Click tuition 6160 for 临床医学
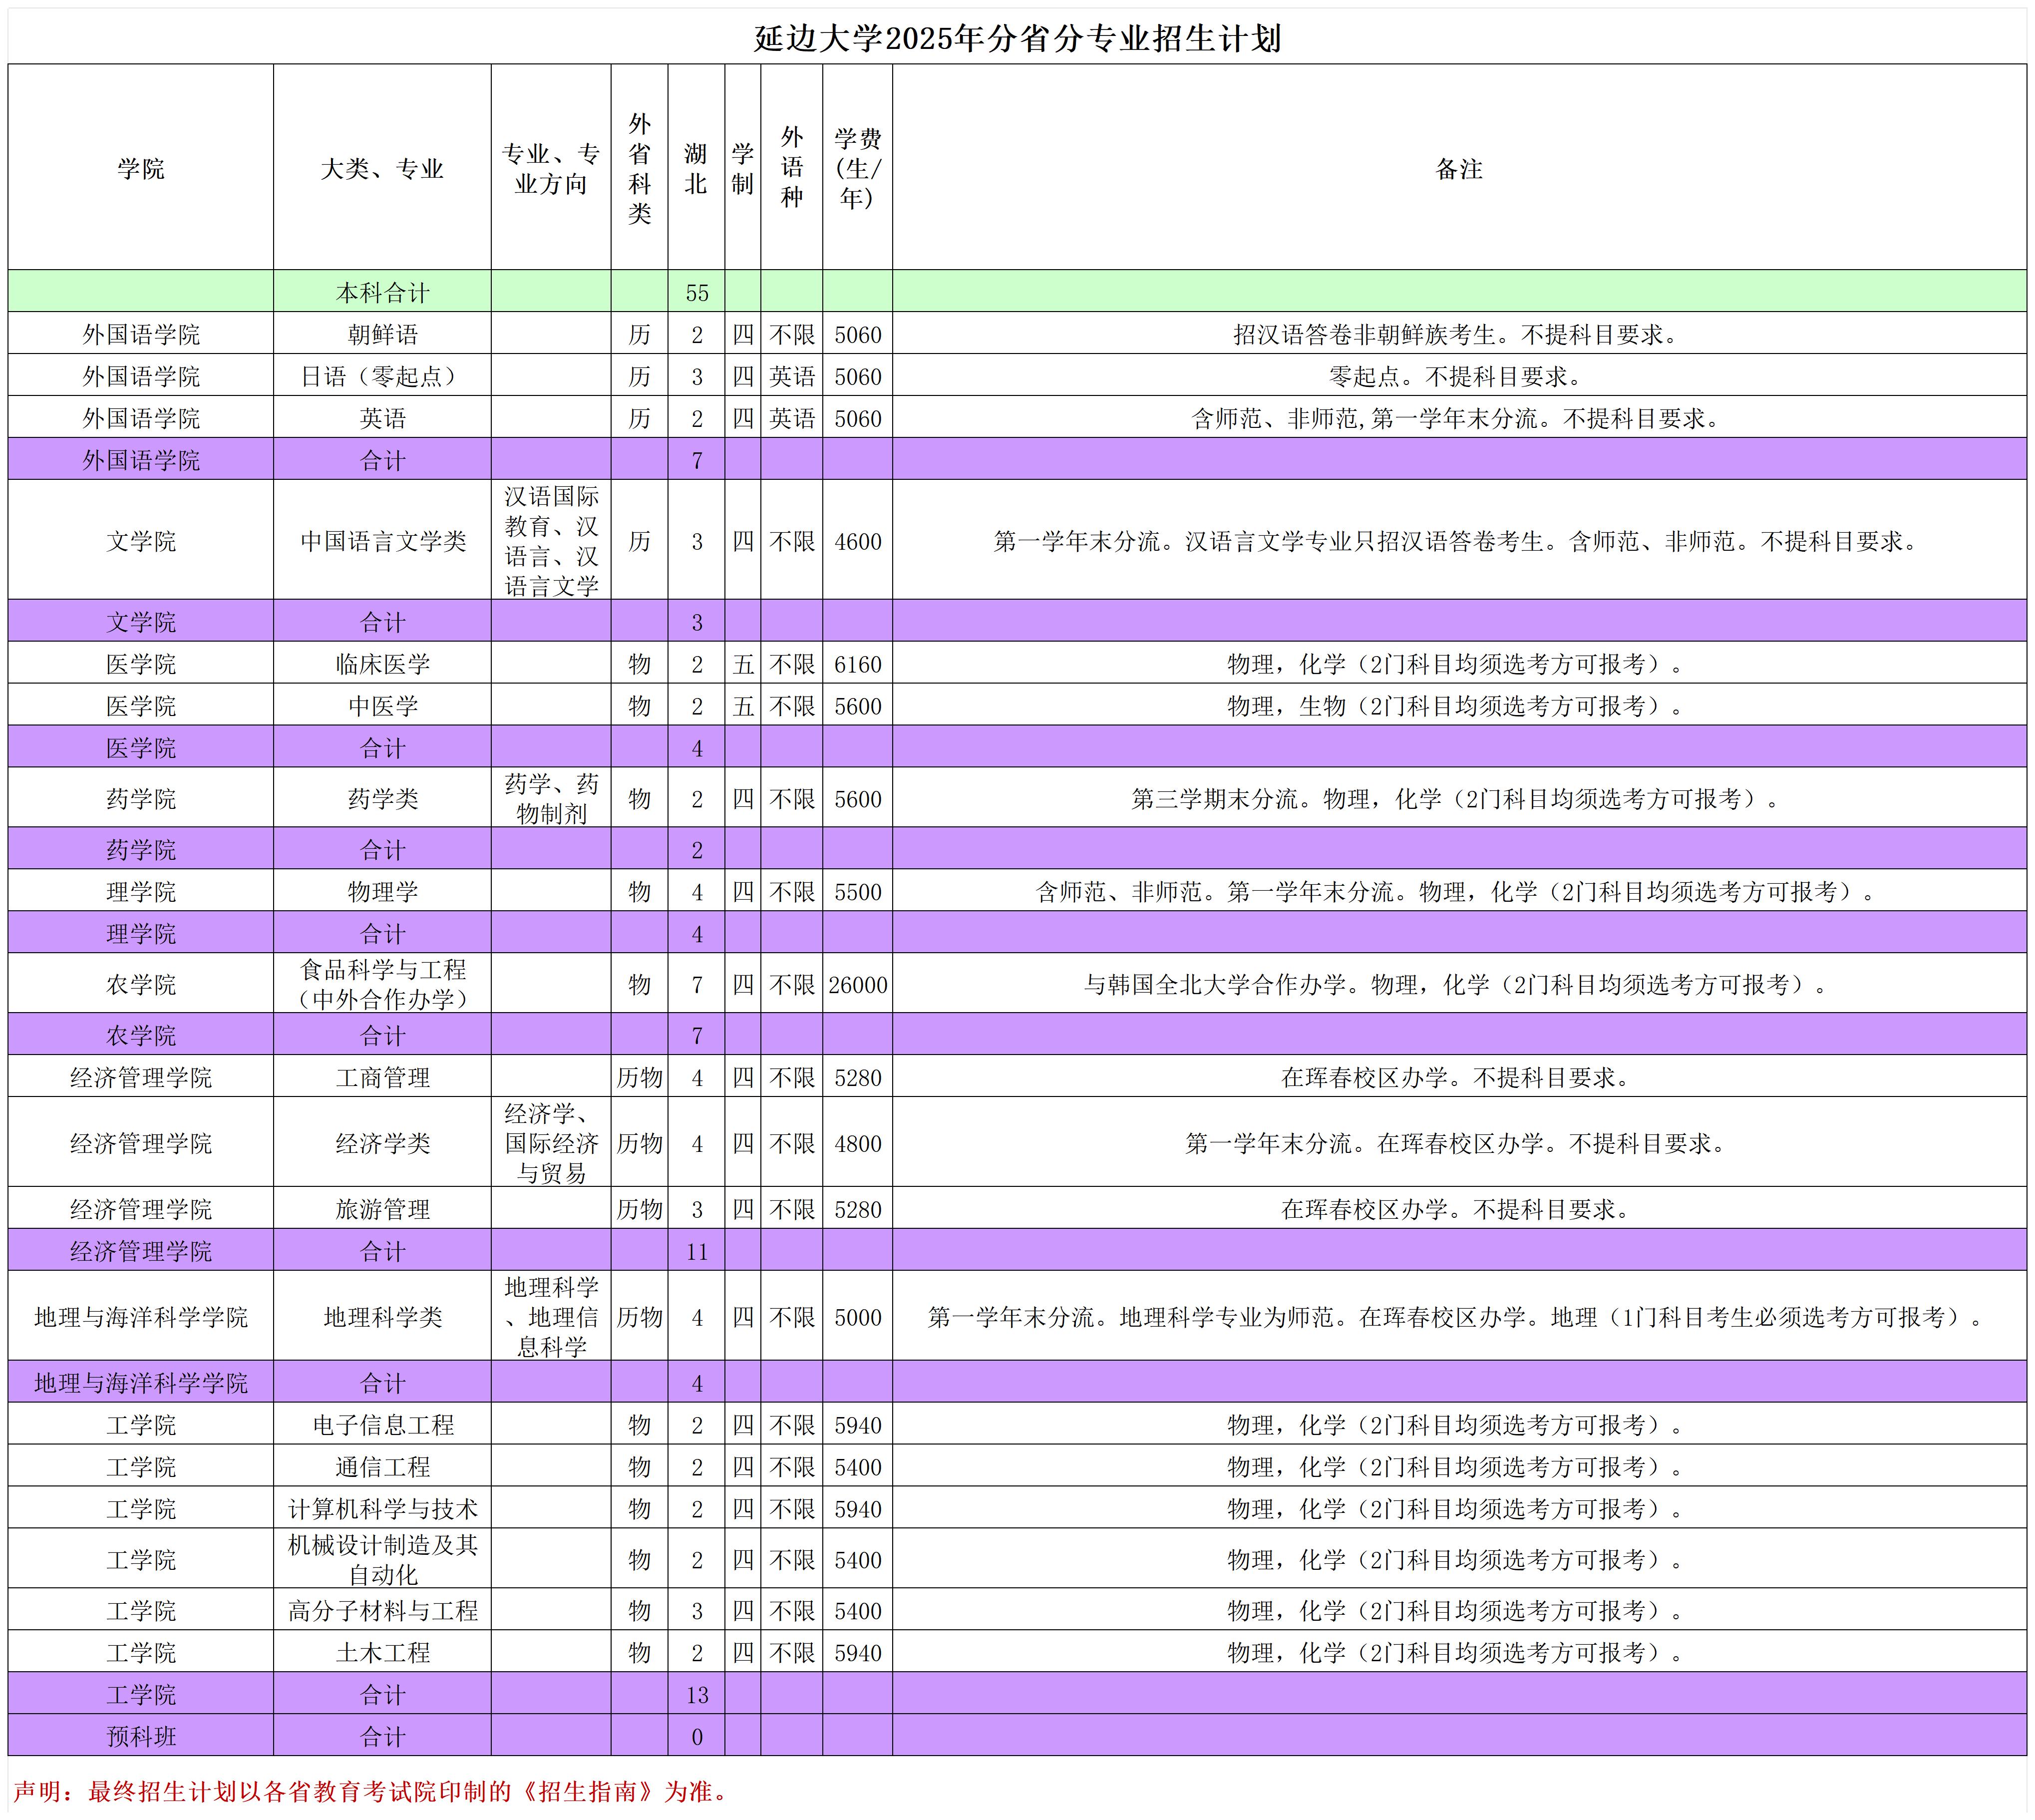 click(x=858, y=664)
